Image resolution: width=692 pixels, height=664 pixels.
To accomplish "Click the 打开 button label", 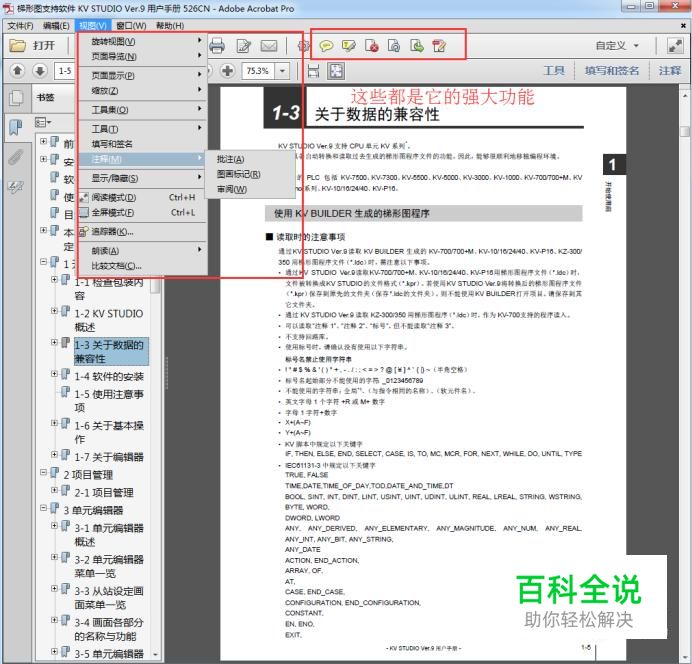I will 44,45.
